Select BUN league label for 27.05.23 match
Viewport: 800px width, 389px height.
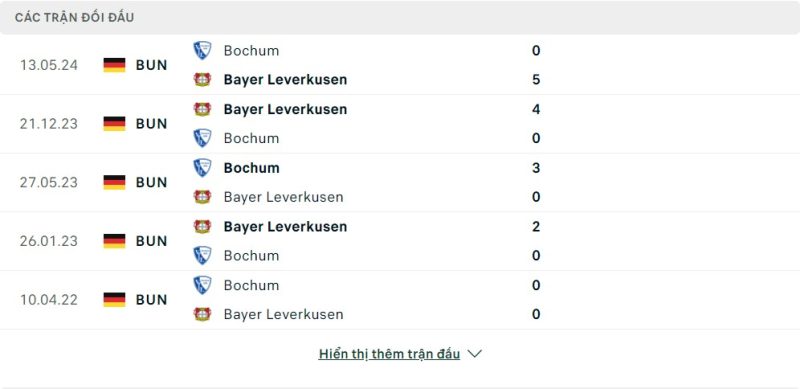[152, 182]
